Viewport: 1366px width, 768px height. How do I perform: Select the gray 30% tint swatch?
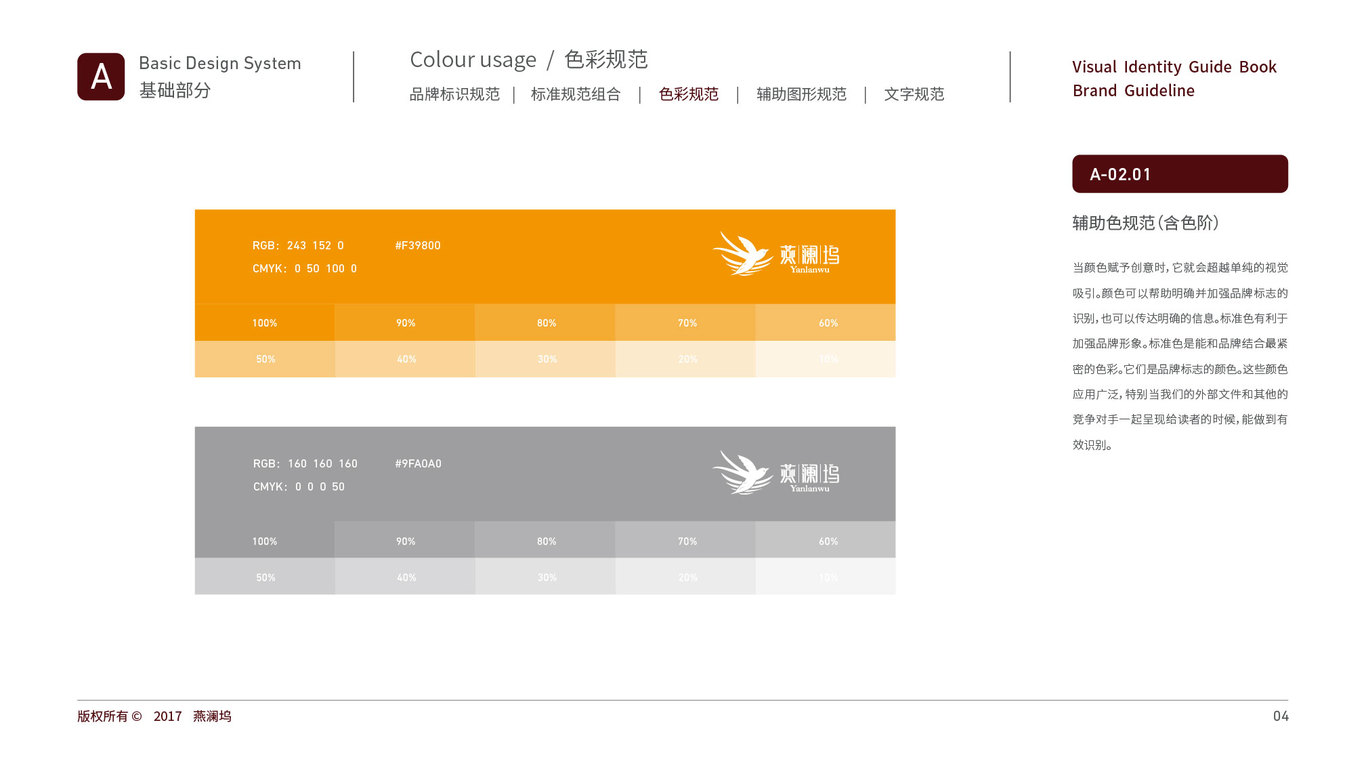(x=545, y=576)
